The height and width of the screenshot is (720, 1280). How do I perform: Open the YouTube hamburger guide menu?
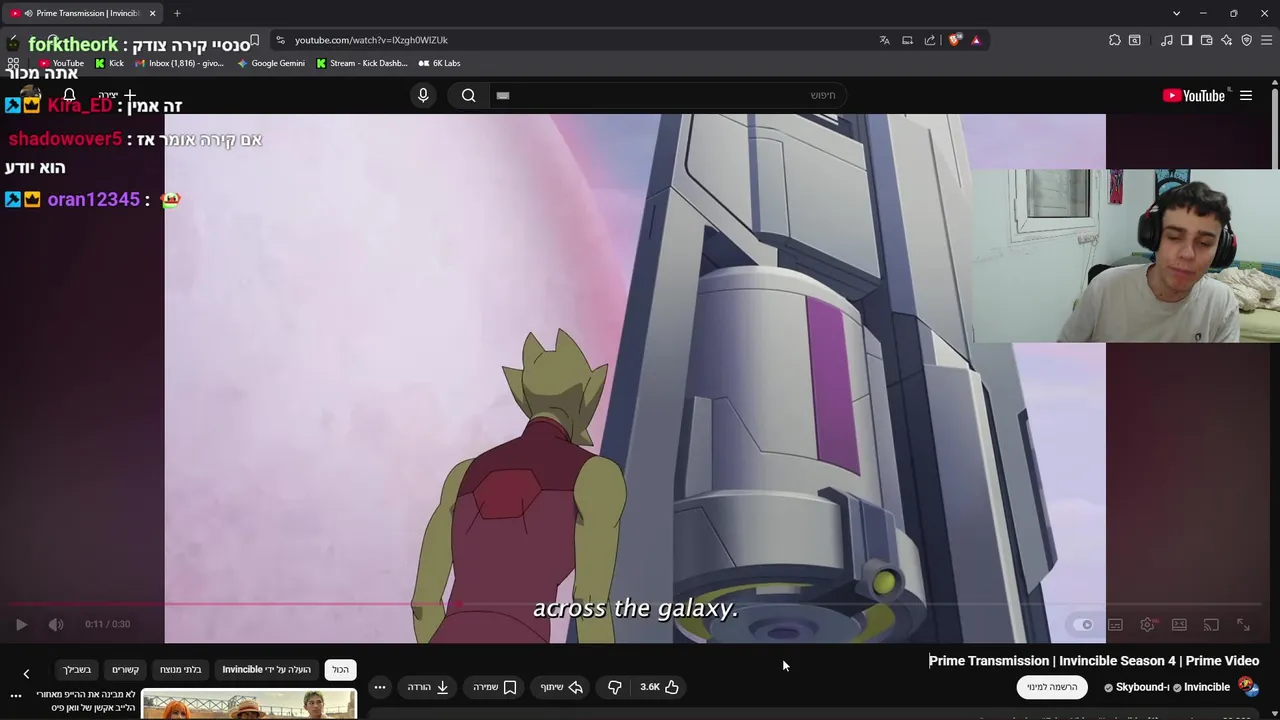(1246, 95)
